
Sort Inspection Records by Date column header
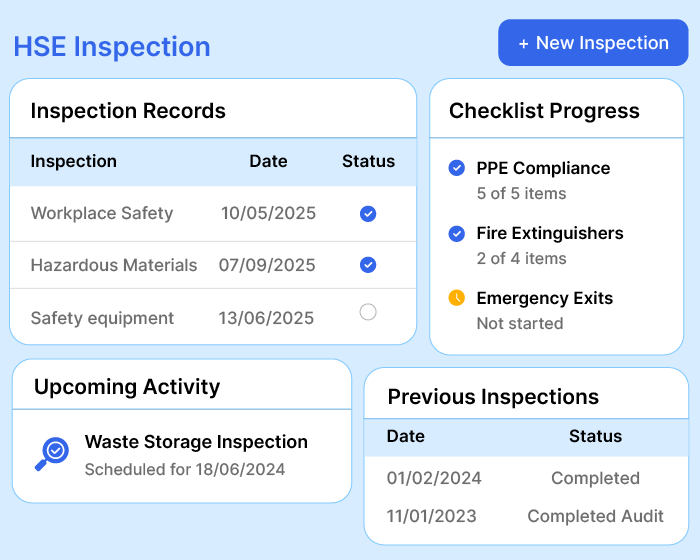pos(268,161)
